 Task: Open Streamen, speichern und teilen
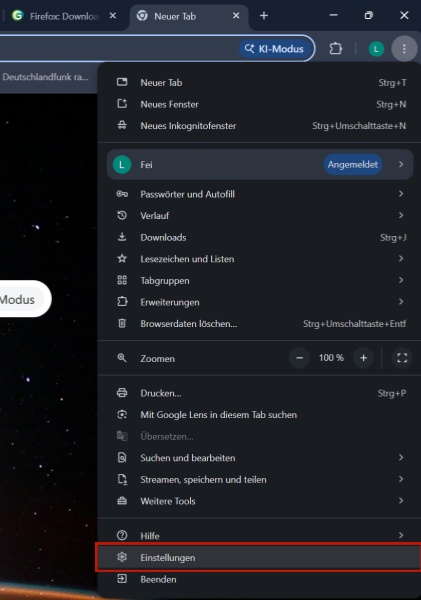click(x=259, y=479)
